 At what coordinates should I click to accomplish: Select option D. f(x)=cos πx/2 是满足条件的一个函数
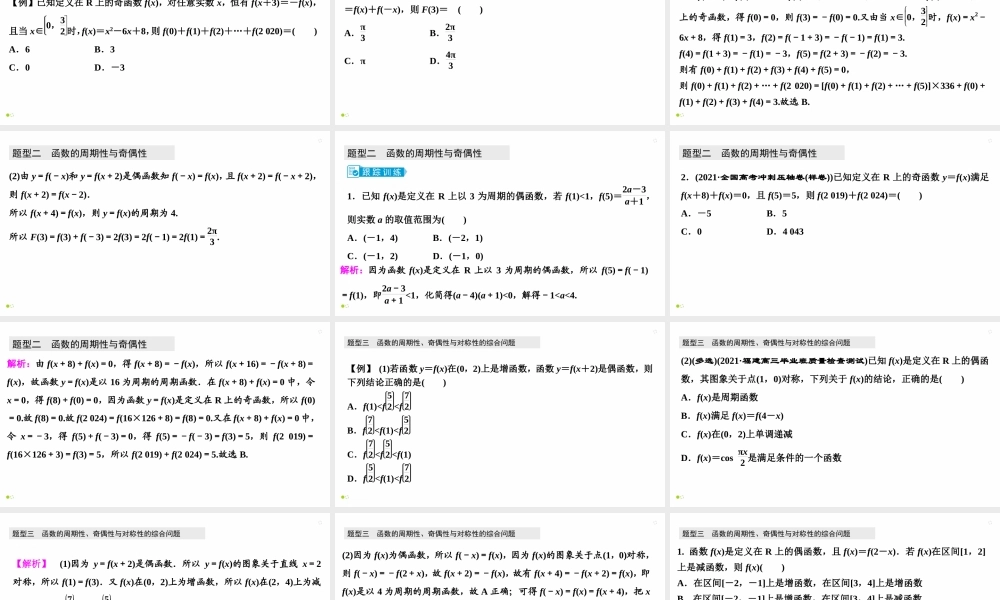tap(761, 458)
